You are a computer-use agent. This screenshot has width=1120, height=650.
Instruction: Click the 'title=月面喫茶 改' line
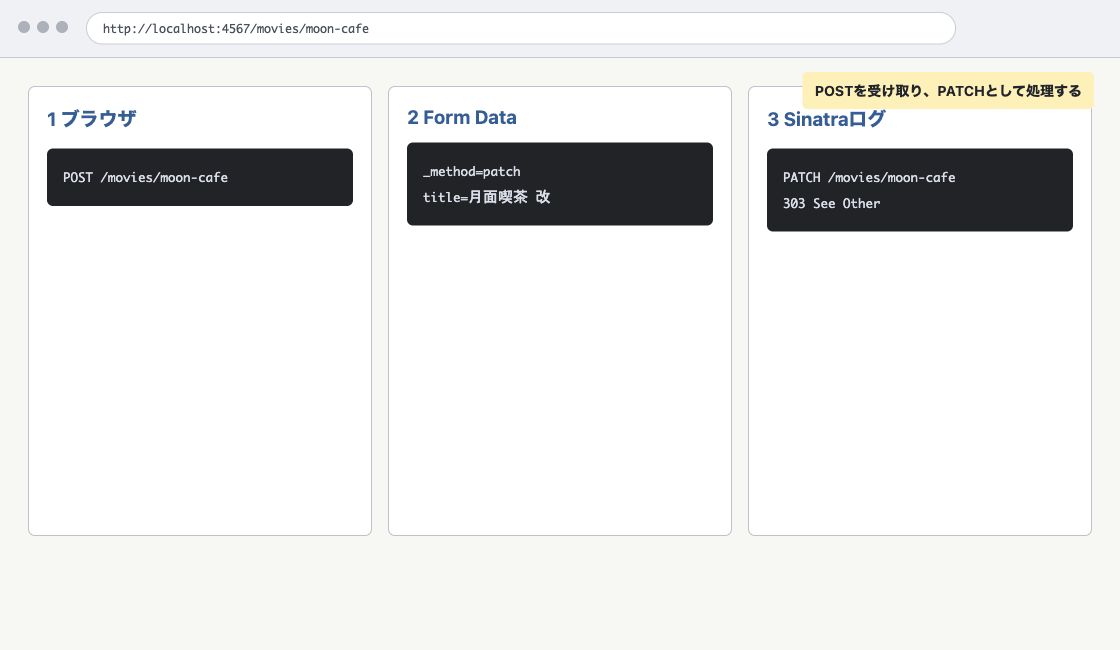(486, 197)
